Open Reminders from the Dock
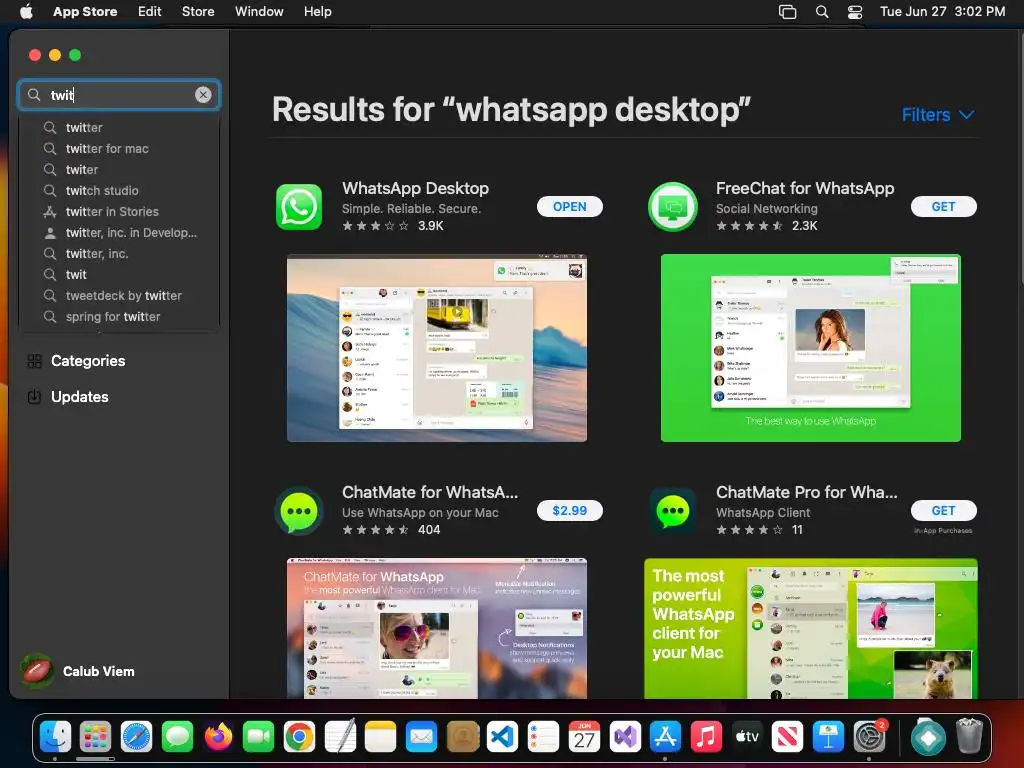 coord(543,737)
